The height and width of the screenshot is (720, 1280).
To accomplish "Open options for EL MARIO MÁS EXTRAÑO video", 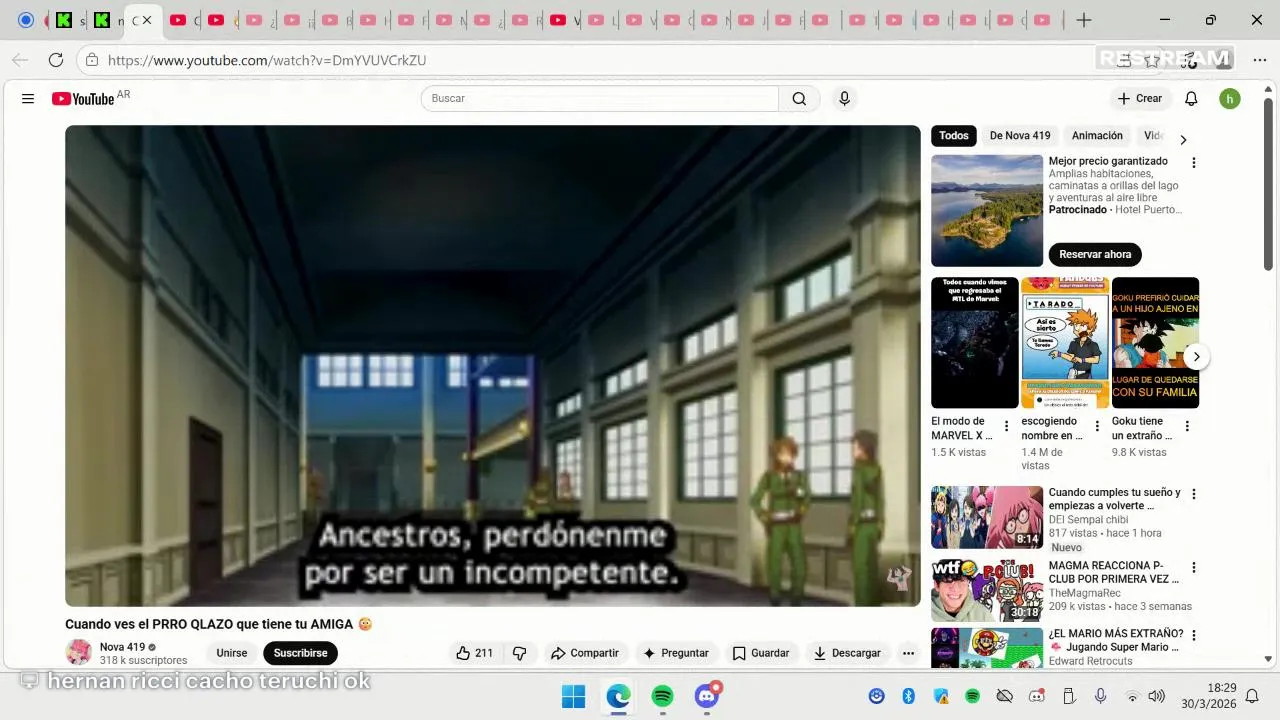I will point(1193,636).
